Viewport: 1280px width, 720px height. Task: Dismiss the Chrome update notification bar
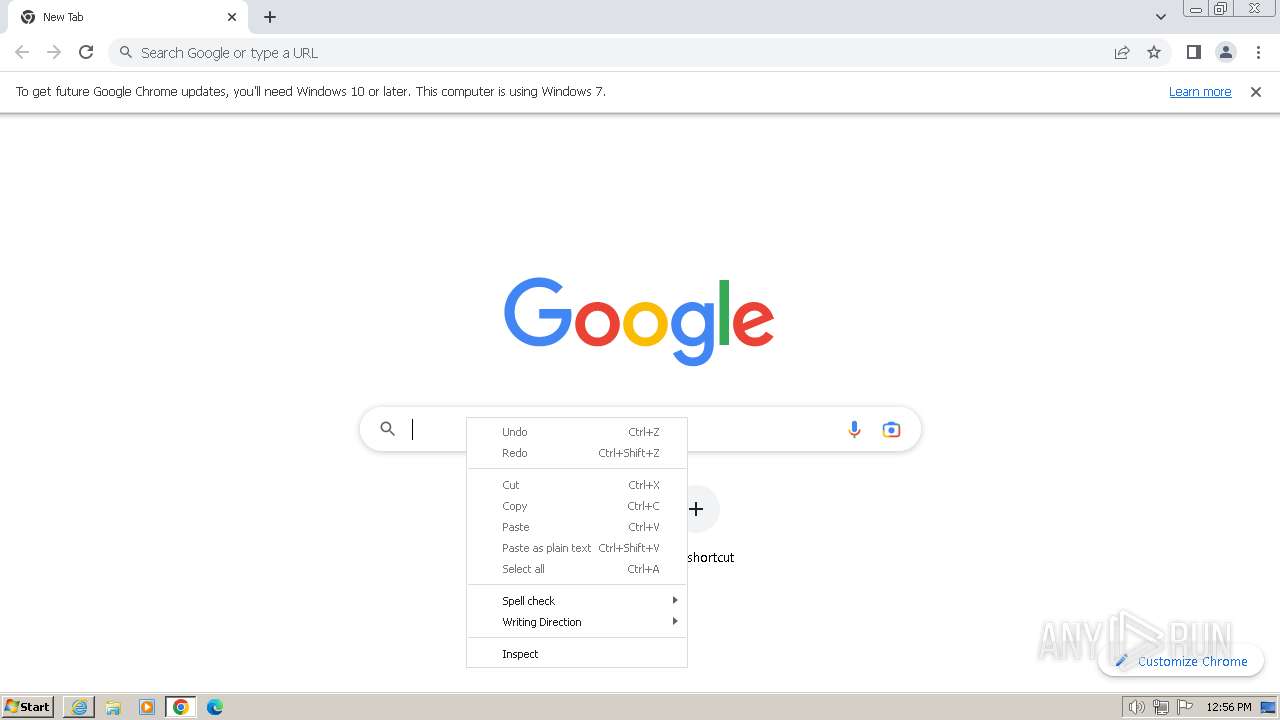pyautogui.click(x=1256, y=91)
